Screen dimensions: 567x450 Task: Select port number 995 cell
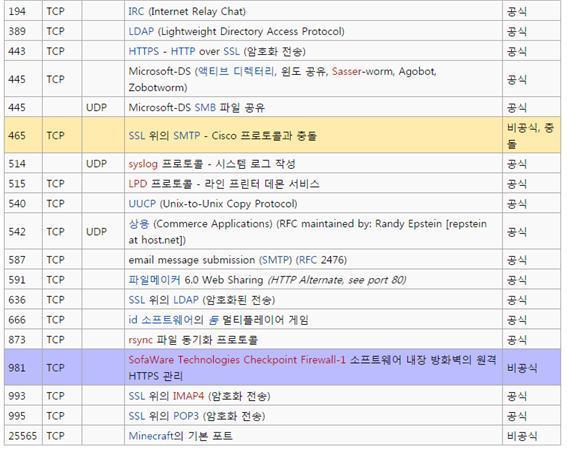(24, 416)
